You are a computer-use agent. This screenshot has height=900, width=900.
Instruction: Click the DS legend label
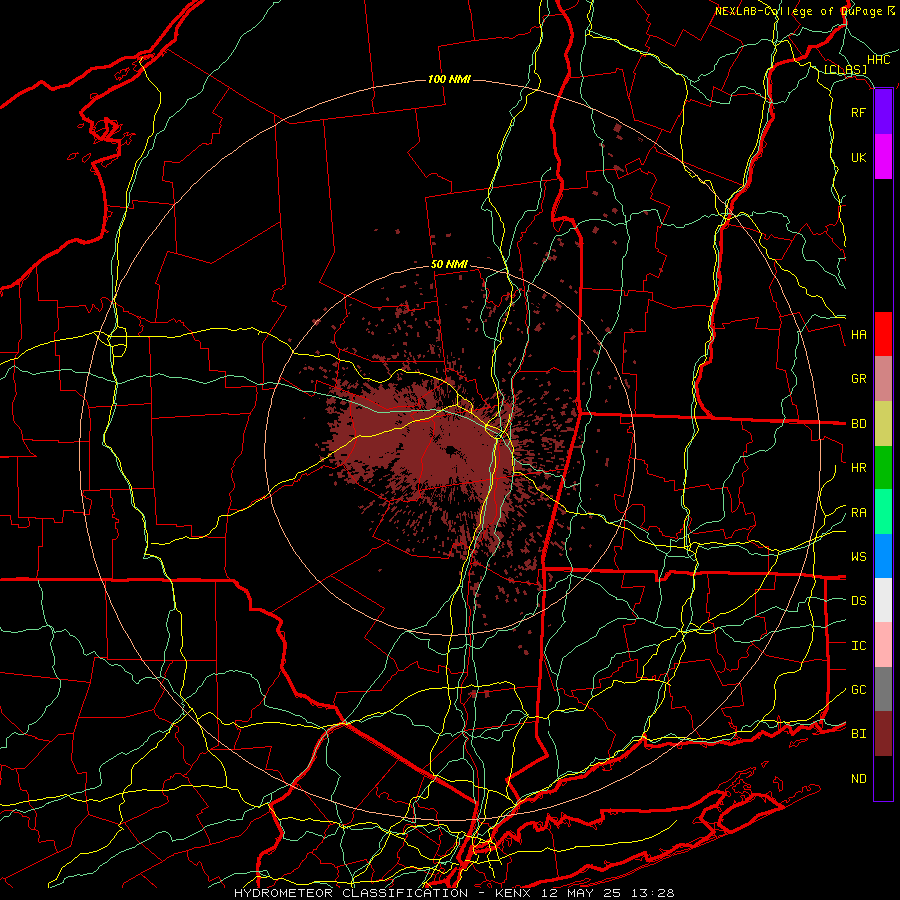coord(858,601)
